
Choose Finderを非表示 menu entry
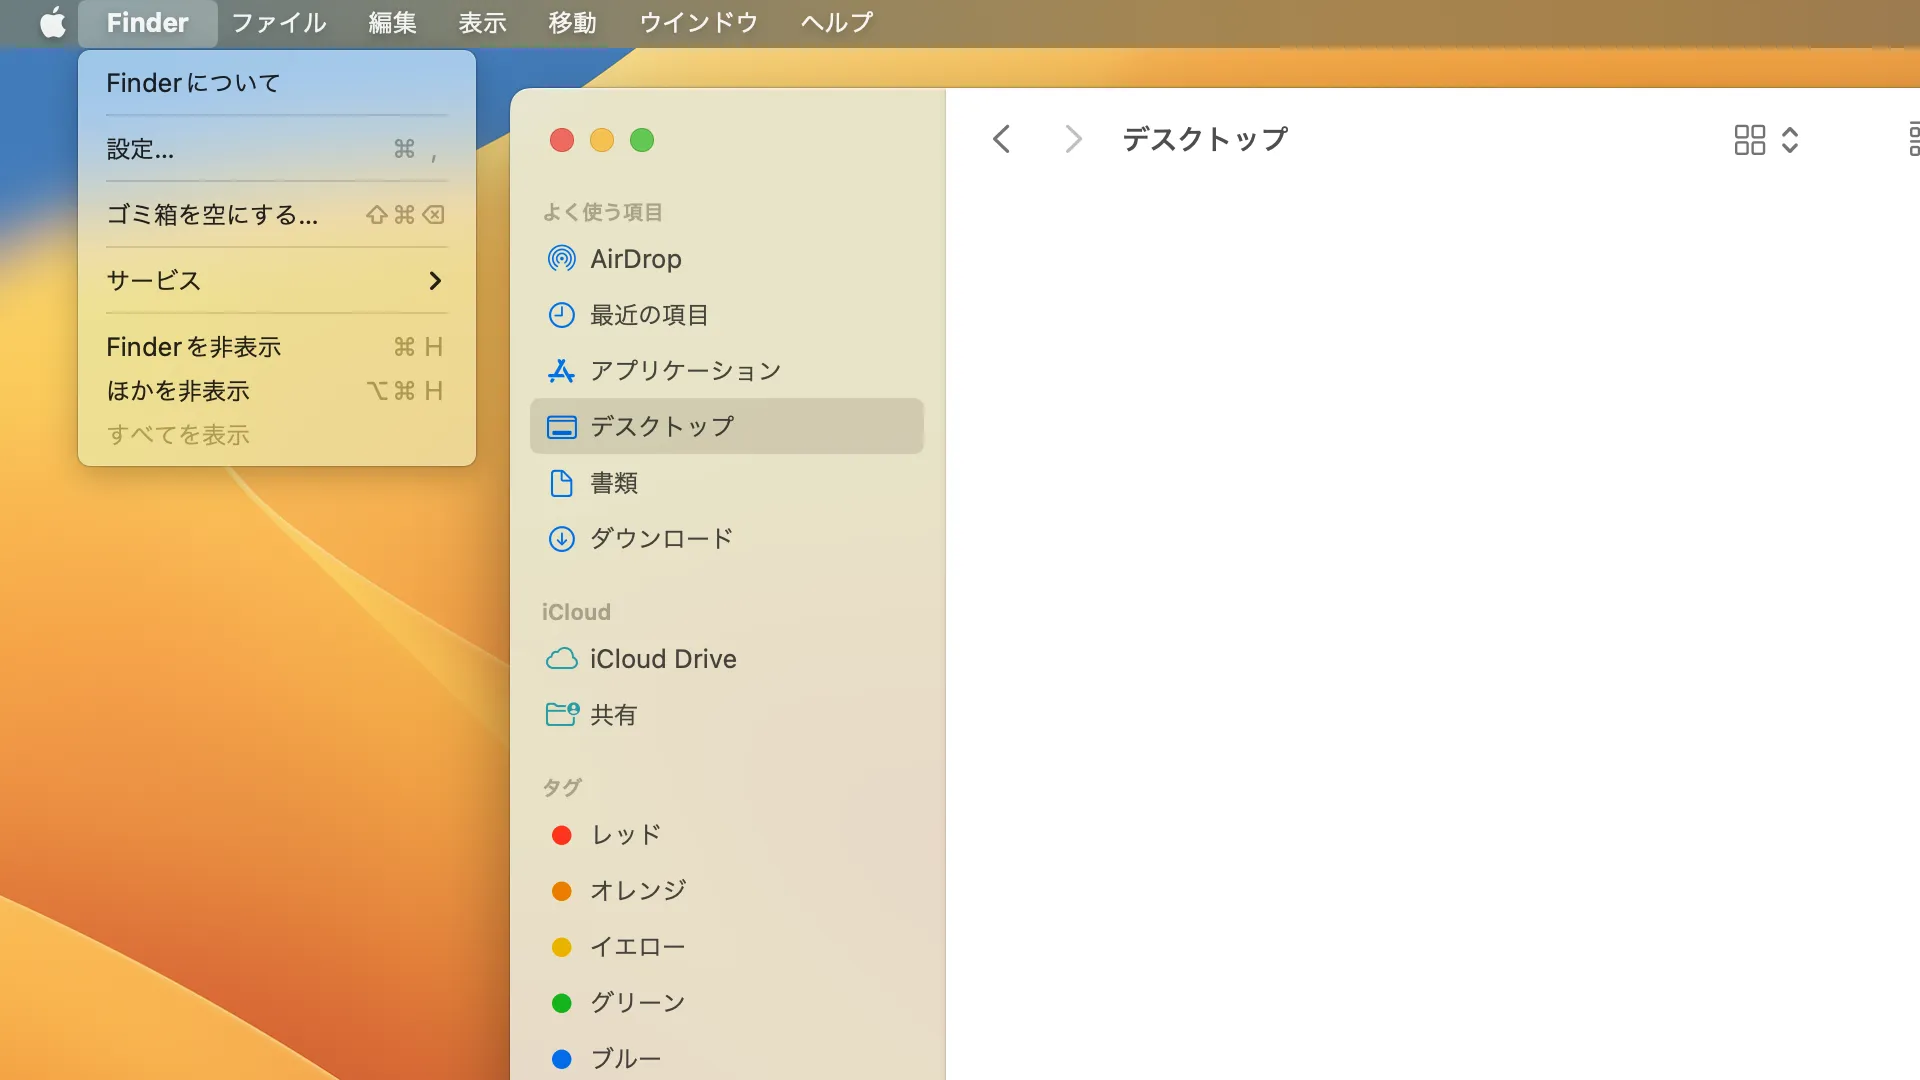pos(194,347)
